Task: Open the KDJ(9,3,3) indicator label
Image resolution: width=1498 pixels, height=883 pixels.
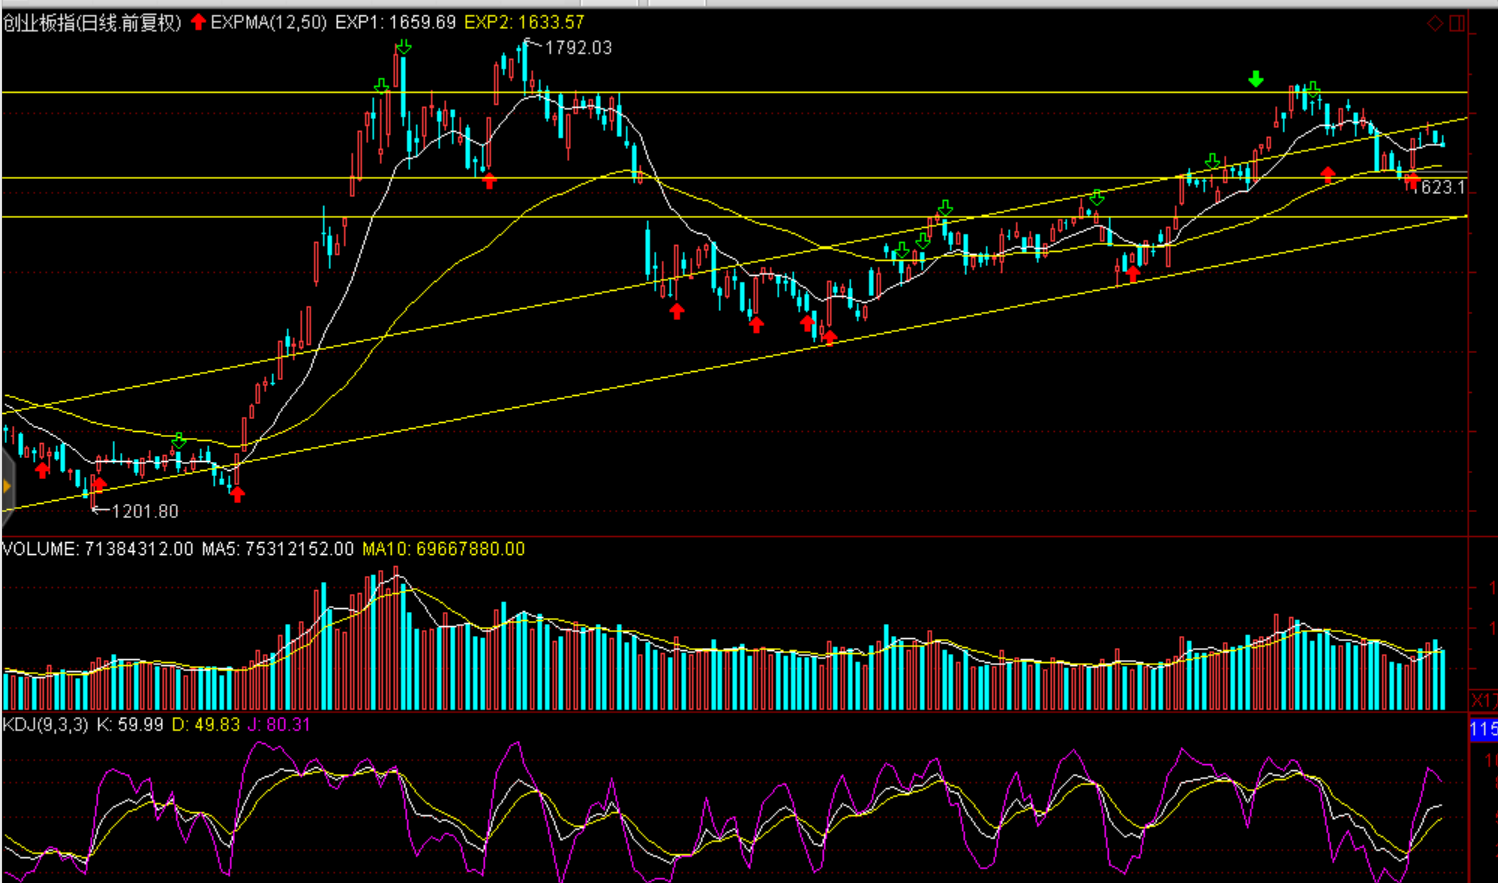Action: pos(45,724)
